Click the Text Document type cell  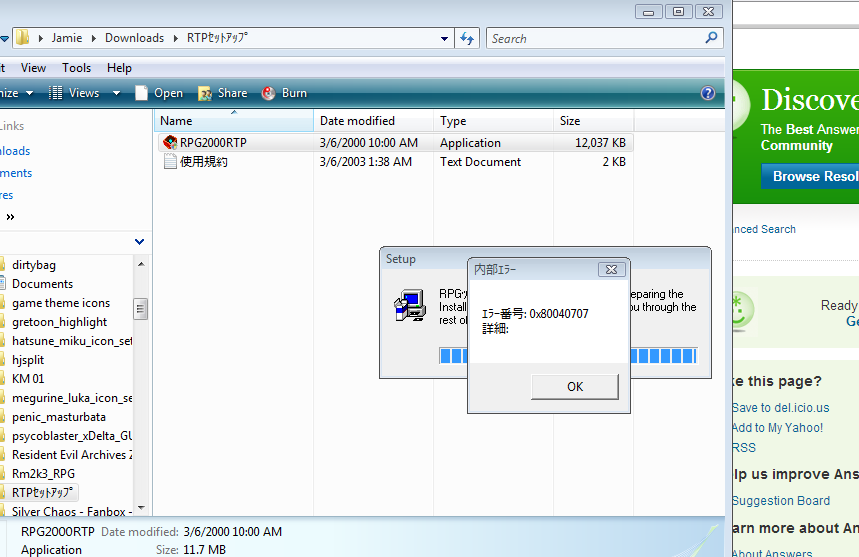tap(480, 162)
